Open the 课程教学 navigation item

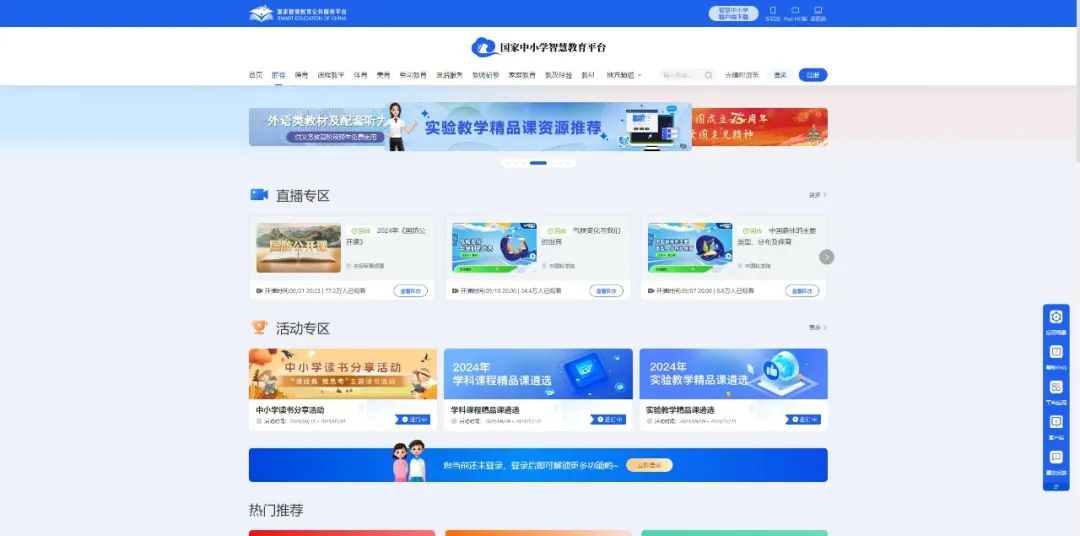pos(331,75)
